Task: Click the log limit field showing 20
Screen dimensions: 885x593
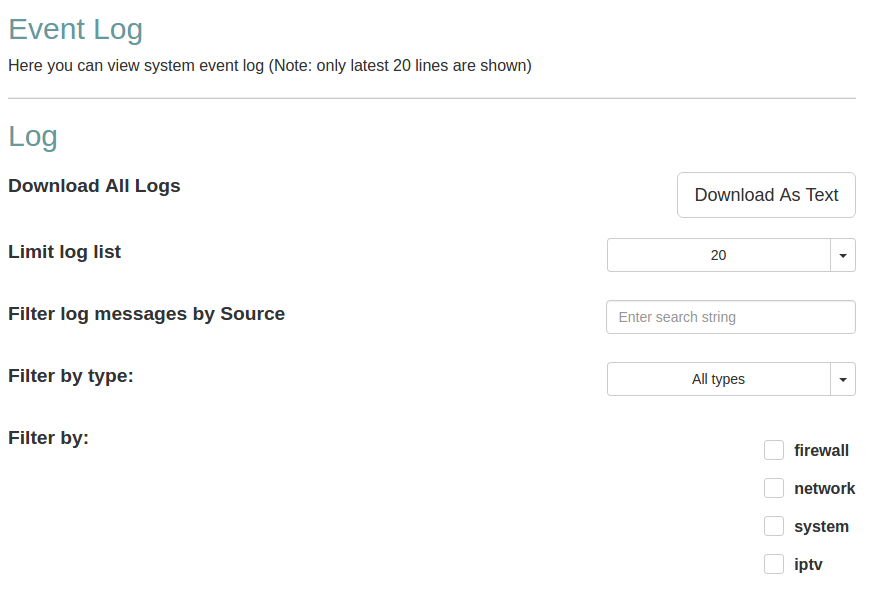Action: (x=718, y=255)
